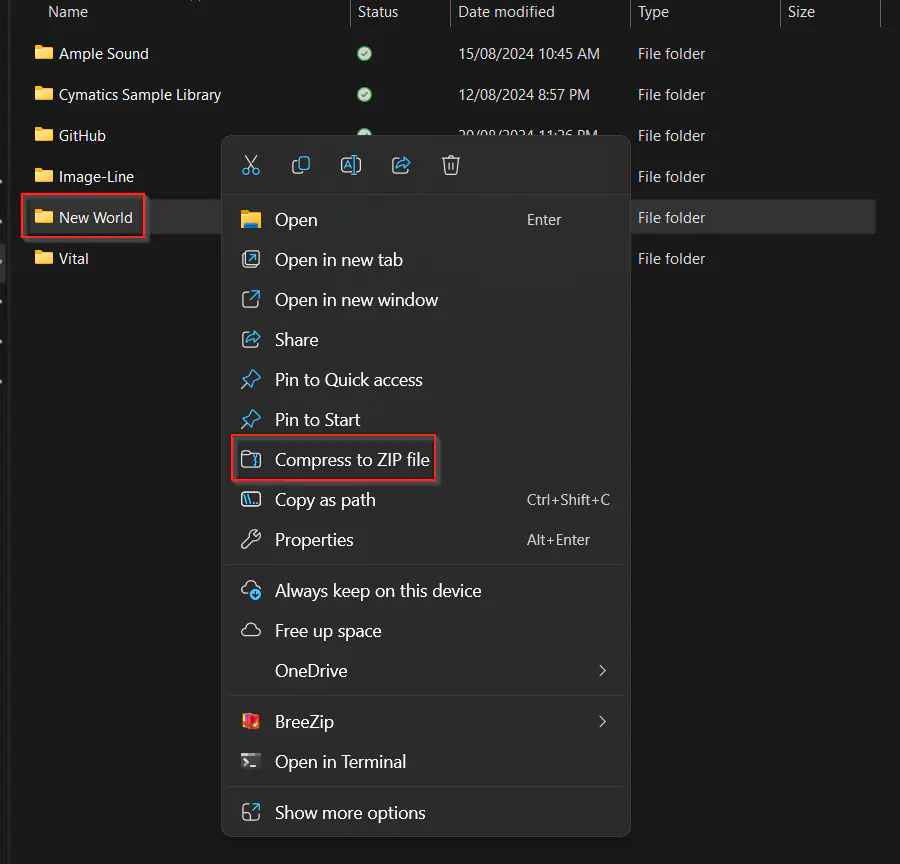Screen dimensions: 900x864
Task: Open Properties from context menu
Action: point(314,540)
